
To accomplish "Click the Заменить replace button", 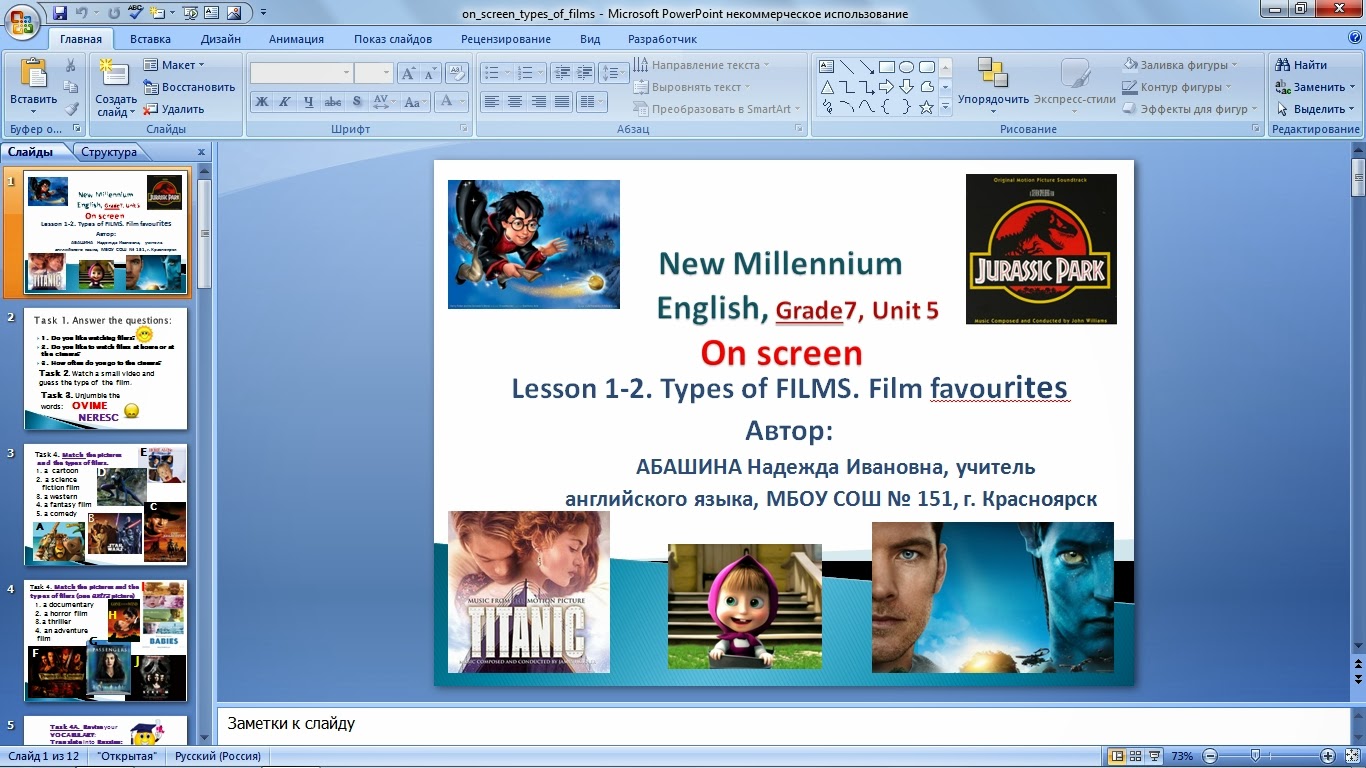I will 1315,87.
